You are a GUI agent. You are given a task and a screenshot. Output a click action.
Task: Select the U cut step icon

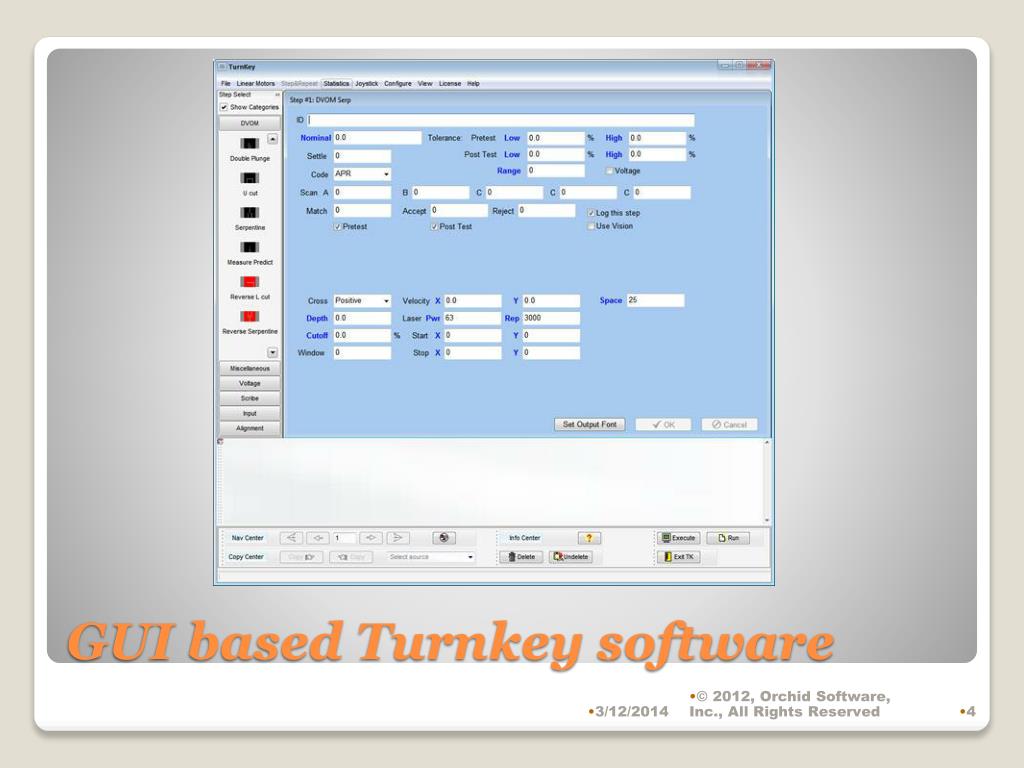pyautogui.click(x=249, y=178)
